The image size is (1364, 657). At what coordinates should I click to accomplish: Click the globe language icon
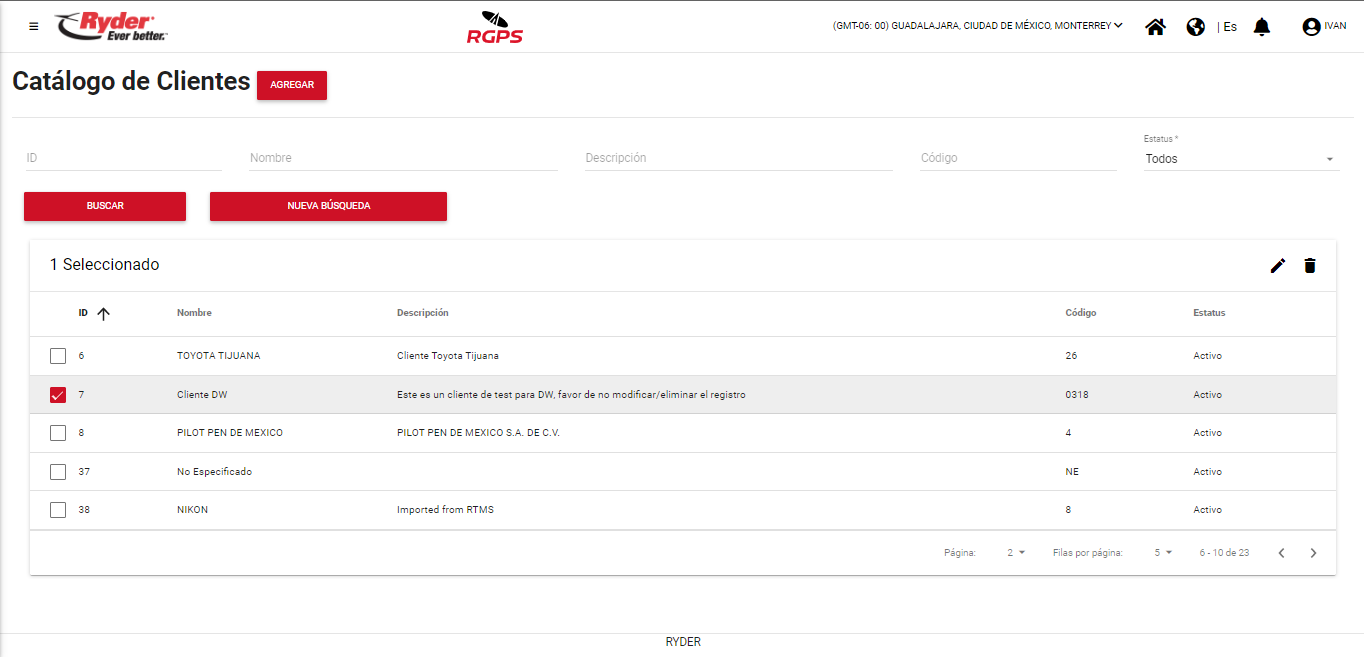[1195, 27]
